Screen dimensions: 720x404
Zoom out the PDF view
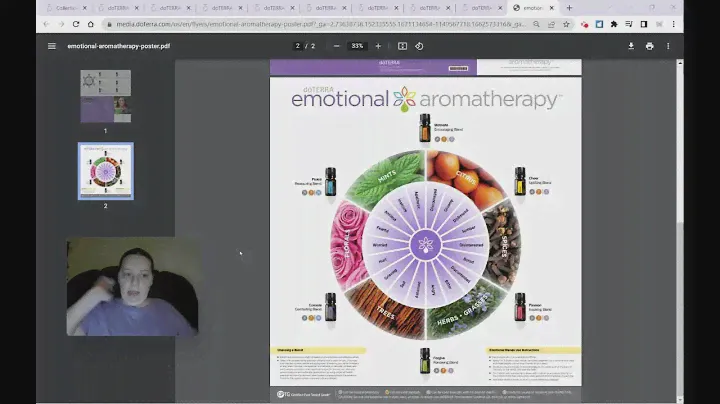[339, 46]
